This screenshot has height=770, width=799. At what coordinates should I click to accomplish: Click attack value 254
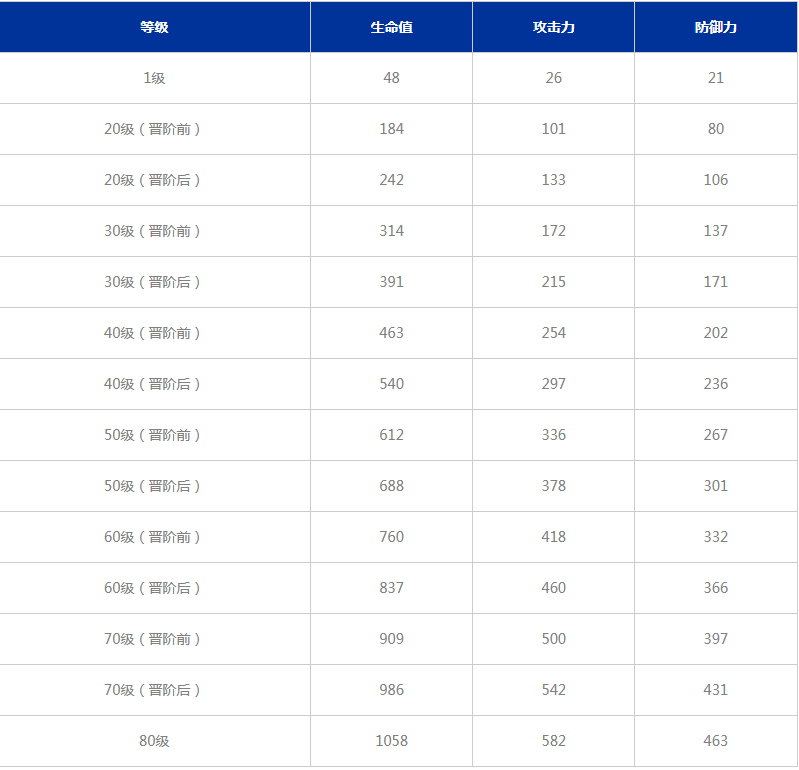pos(553,333)
